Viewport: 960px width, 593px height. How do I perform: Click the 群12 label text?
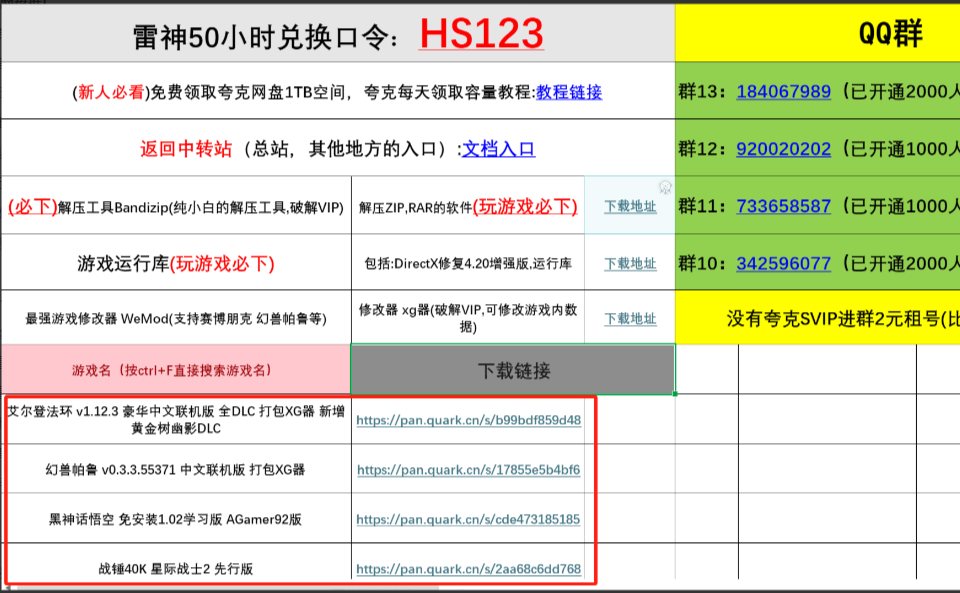[702, 149]
